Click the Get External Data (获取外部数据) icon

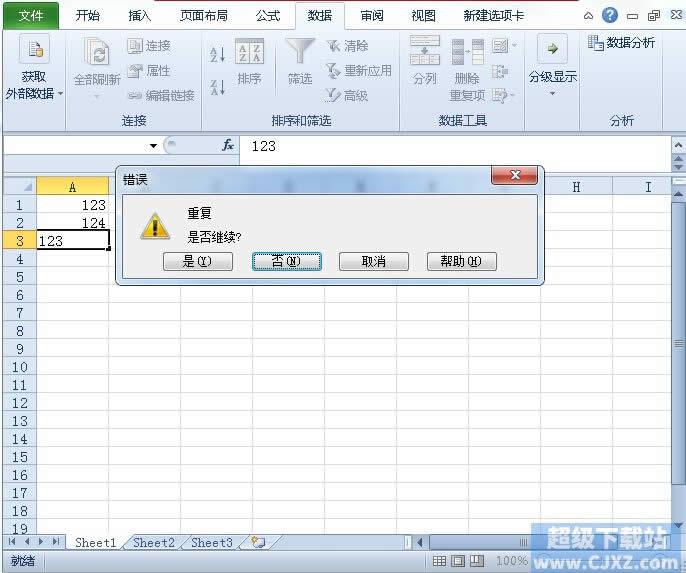tap(34, 52)
